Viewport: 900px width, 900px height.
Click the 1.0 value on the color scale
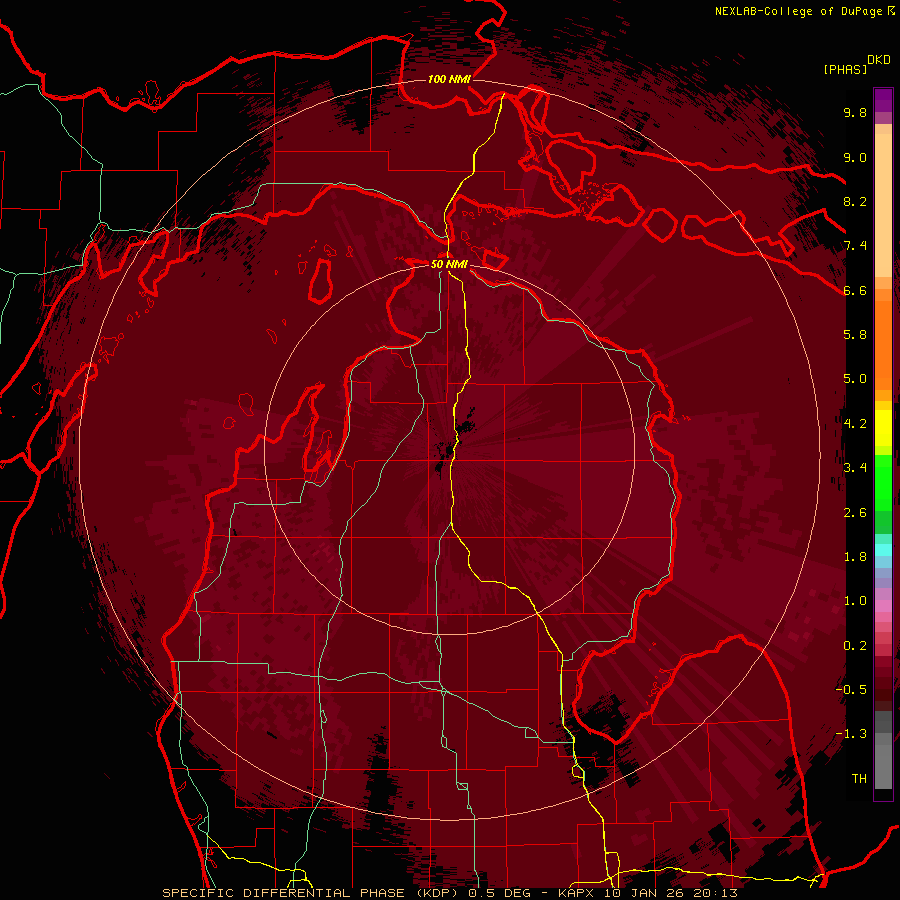pyautogui.click(x=855, y=601)
